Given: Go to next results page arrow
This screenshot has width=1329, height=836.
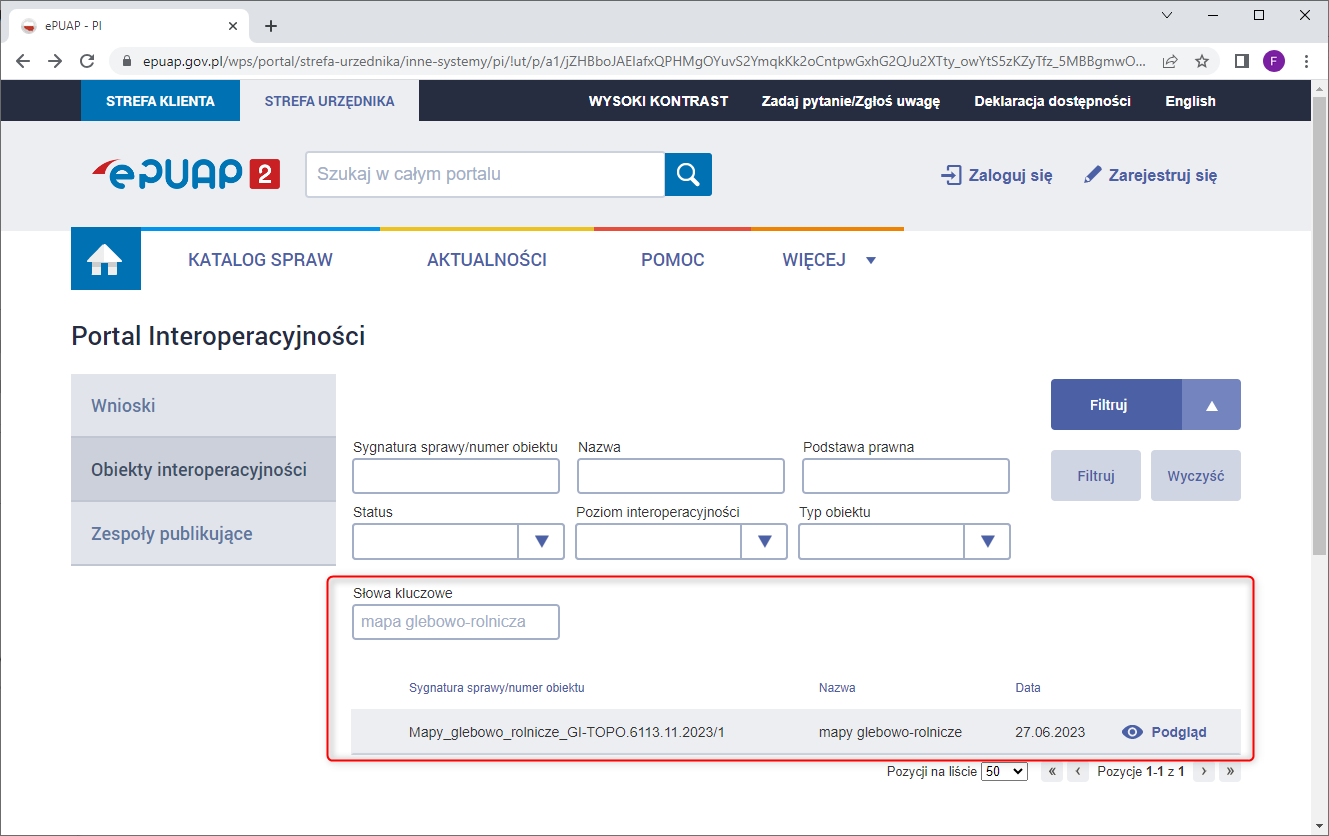Looking at the screenshot, I should [1204, 772].
